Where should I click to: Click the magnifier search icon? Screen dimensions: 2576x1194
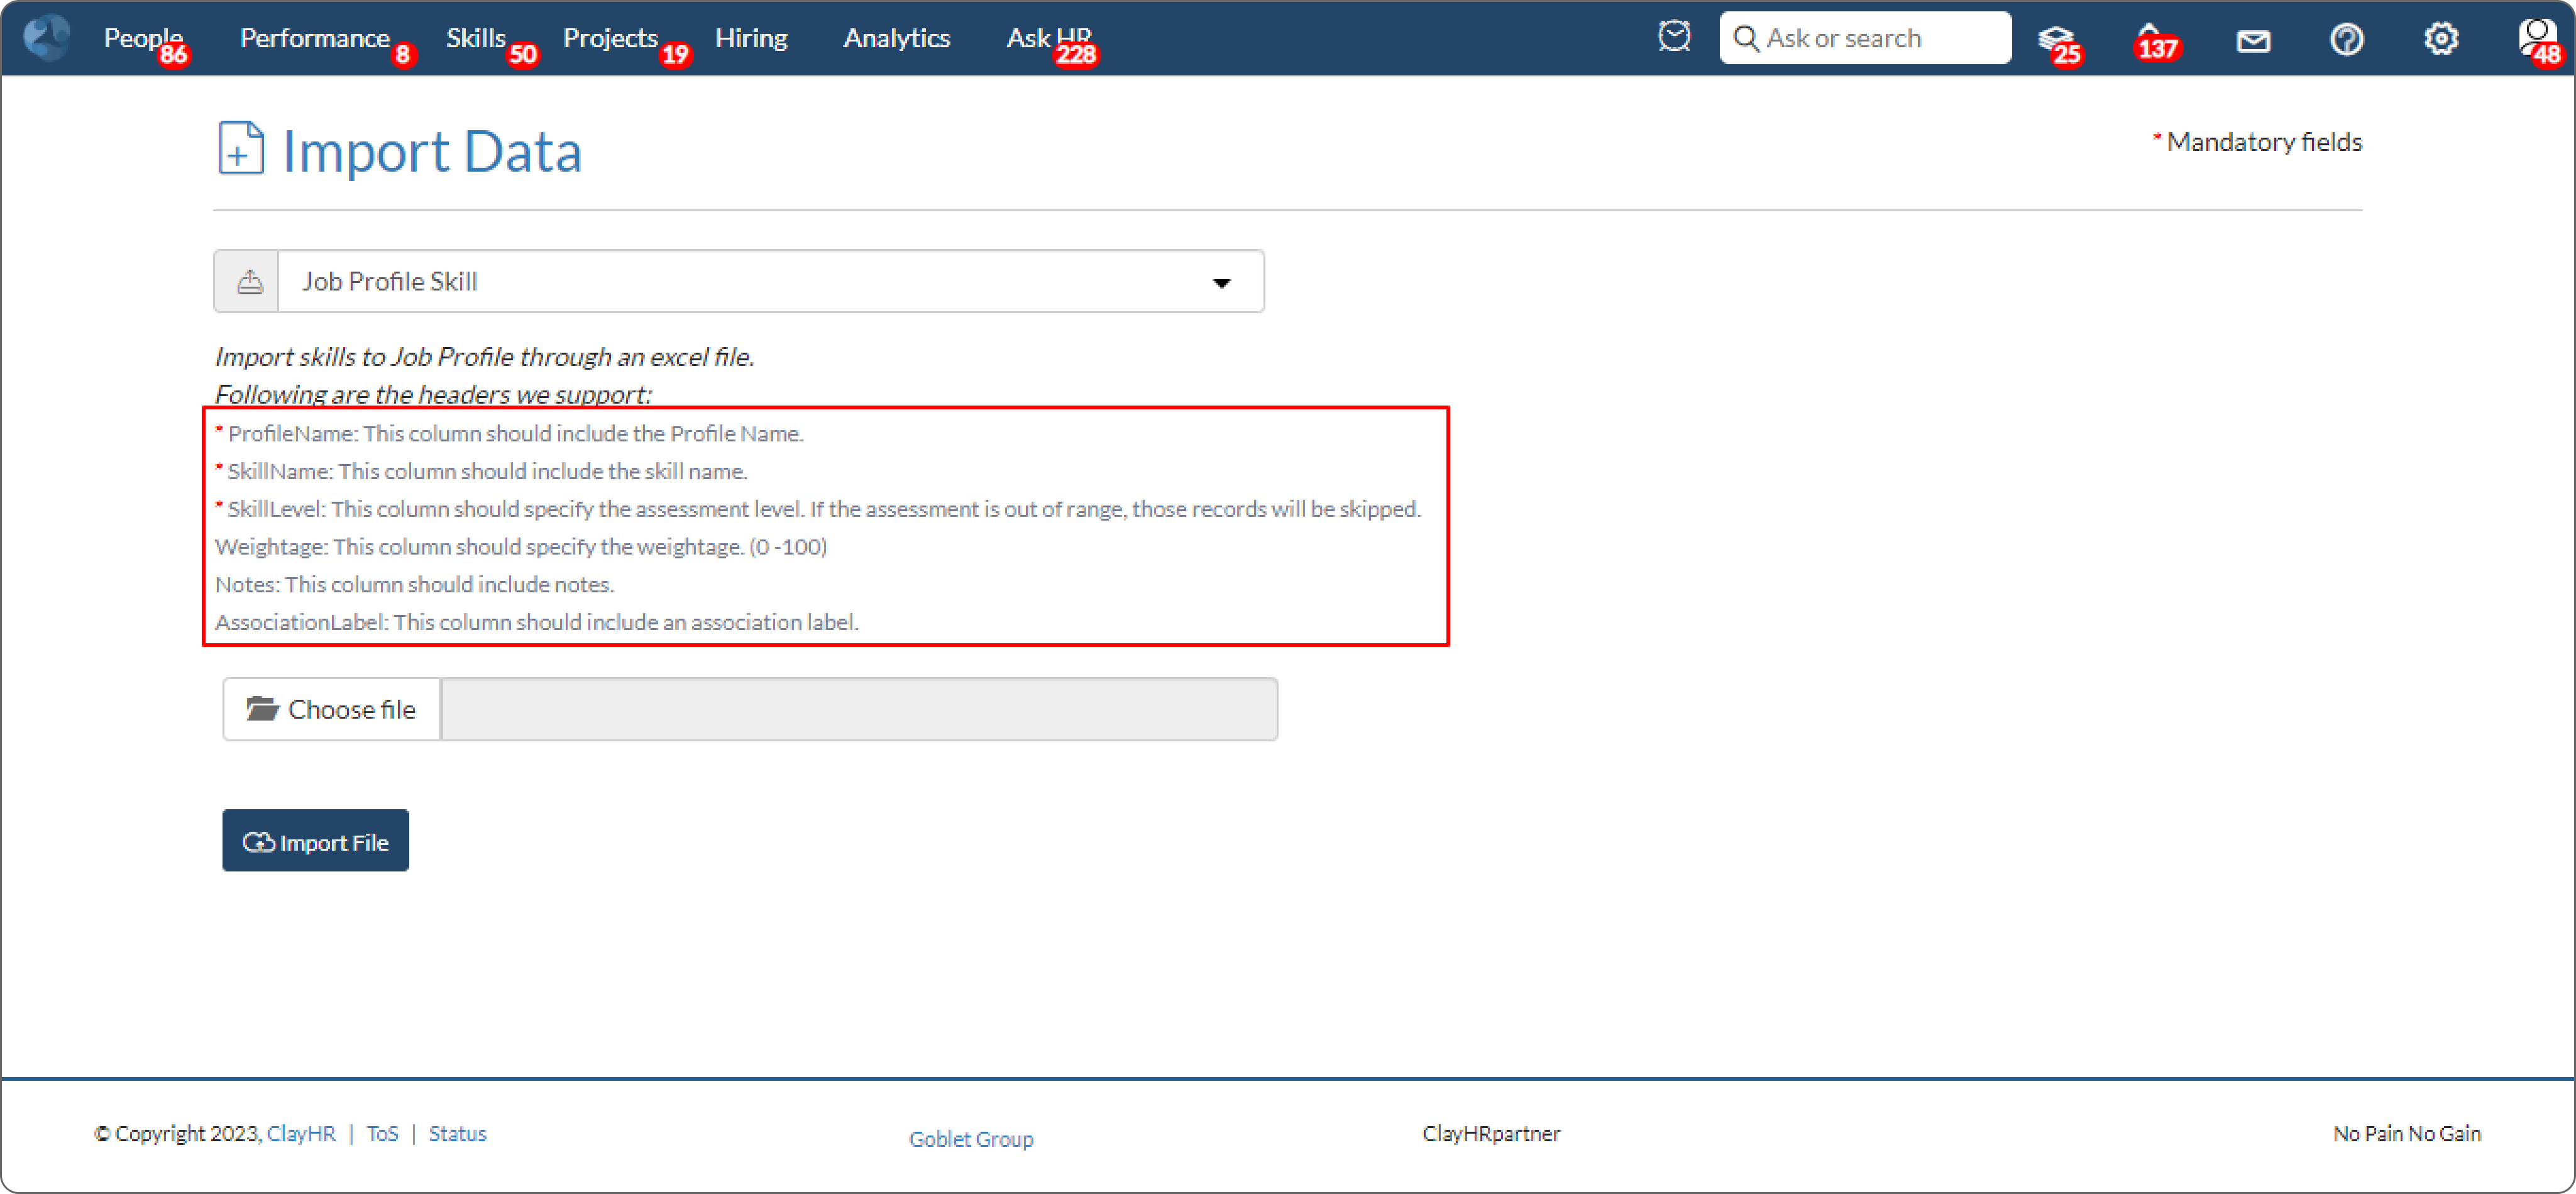click(x=1745, y=38)
